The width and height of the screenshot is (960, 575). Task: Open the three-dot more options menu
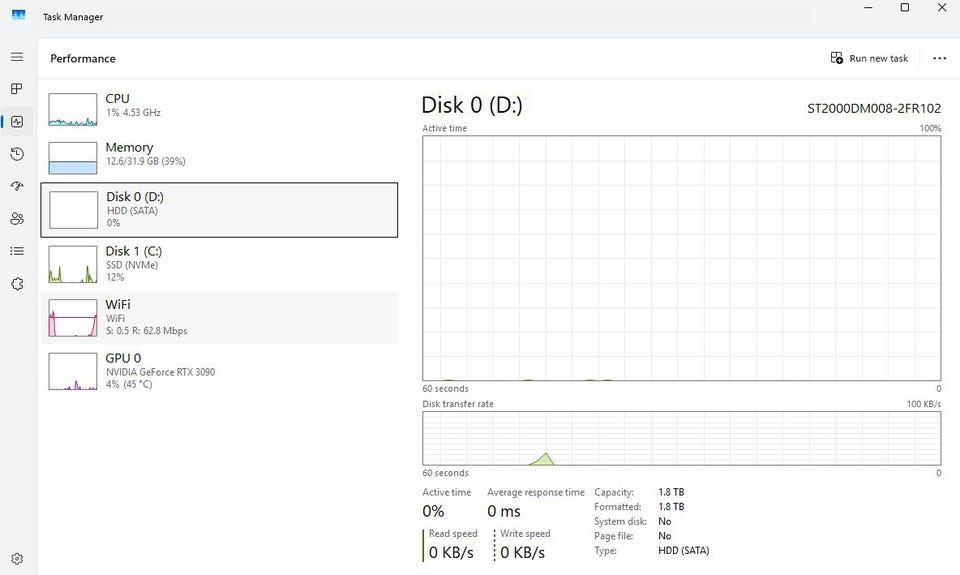(939, 58)
